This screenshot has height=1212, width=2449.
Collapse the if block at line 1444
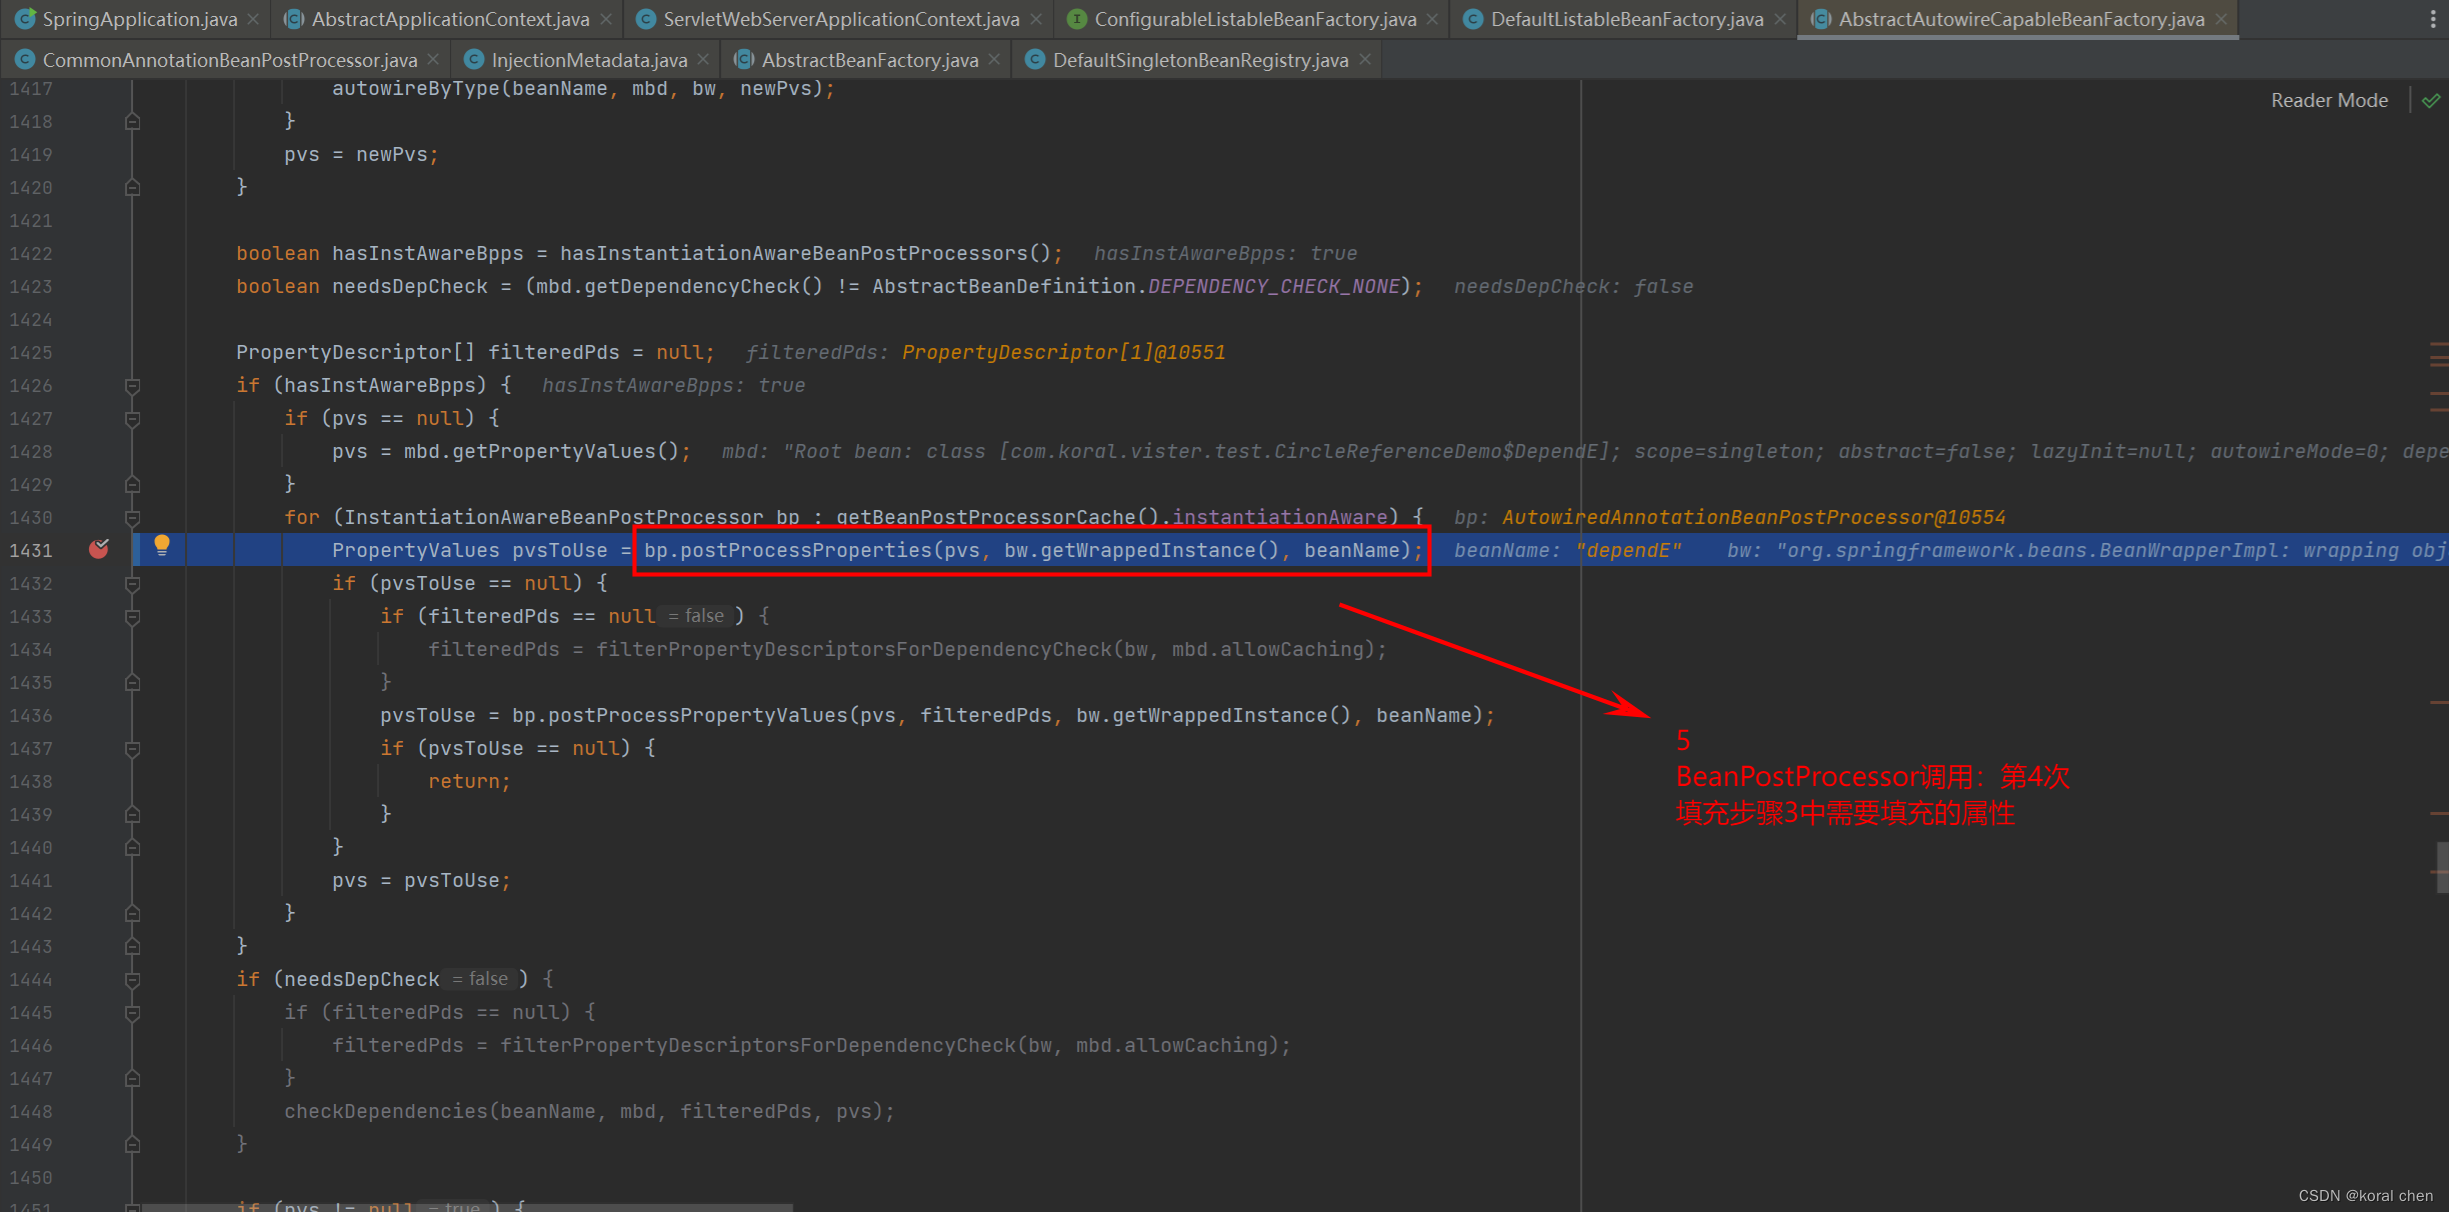pos(132,980)
